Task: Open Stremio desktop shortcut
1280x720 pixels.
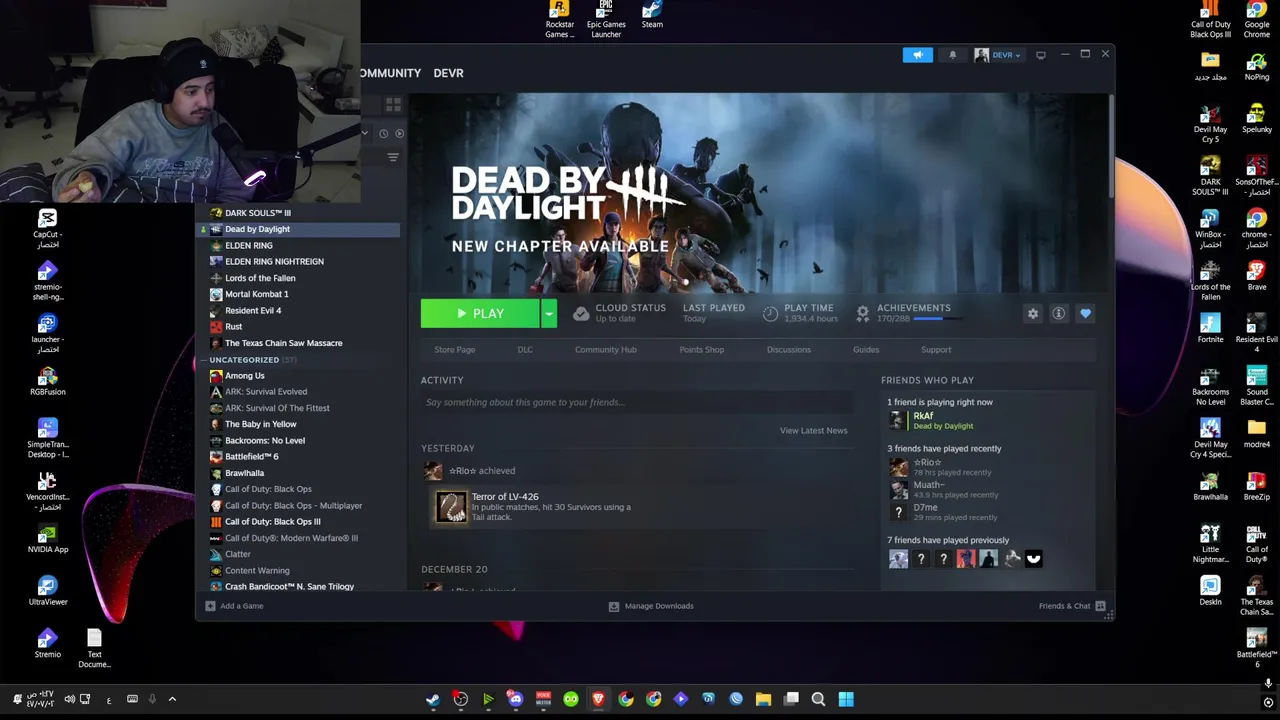Action: (x=47, y=644)
